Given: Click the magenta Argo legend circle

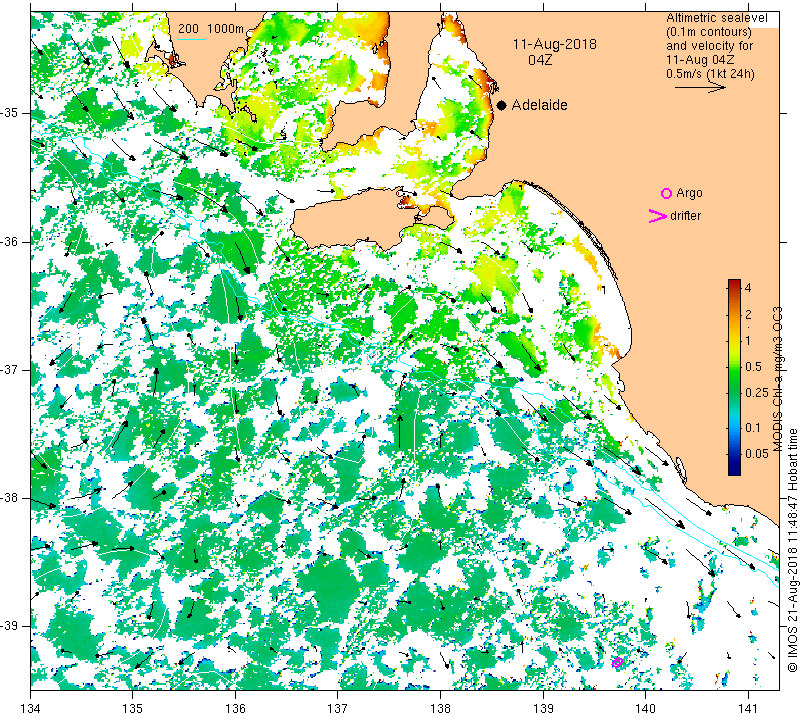Looking at the screenshot, I should click(x=666, y=193).
